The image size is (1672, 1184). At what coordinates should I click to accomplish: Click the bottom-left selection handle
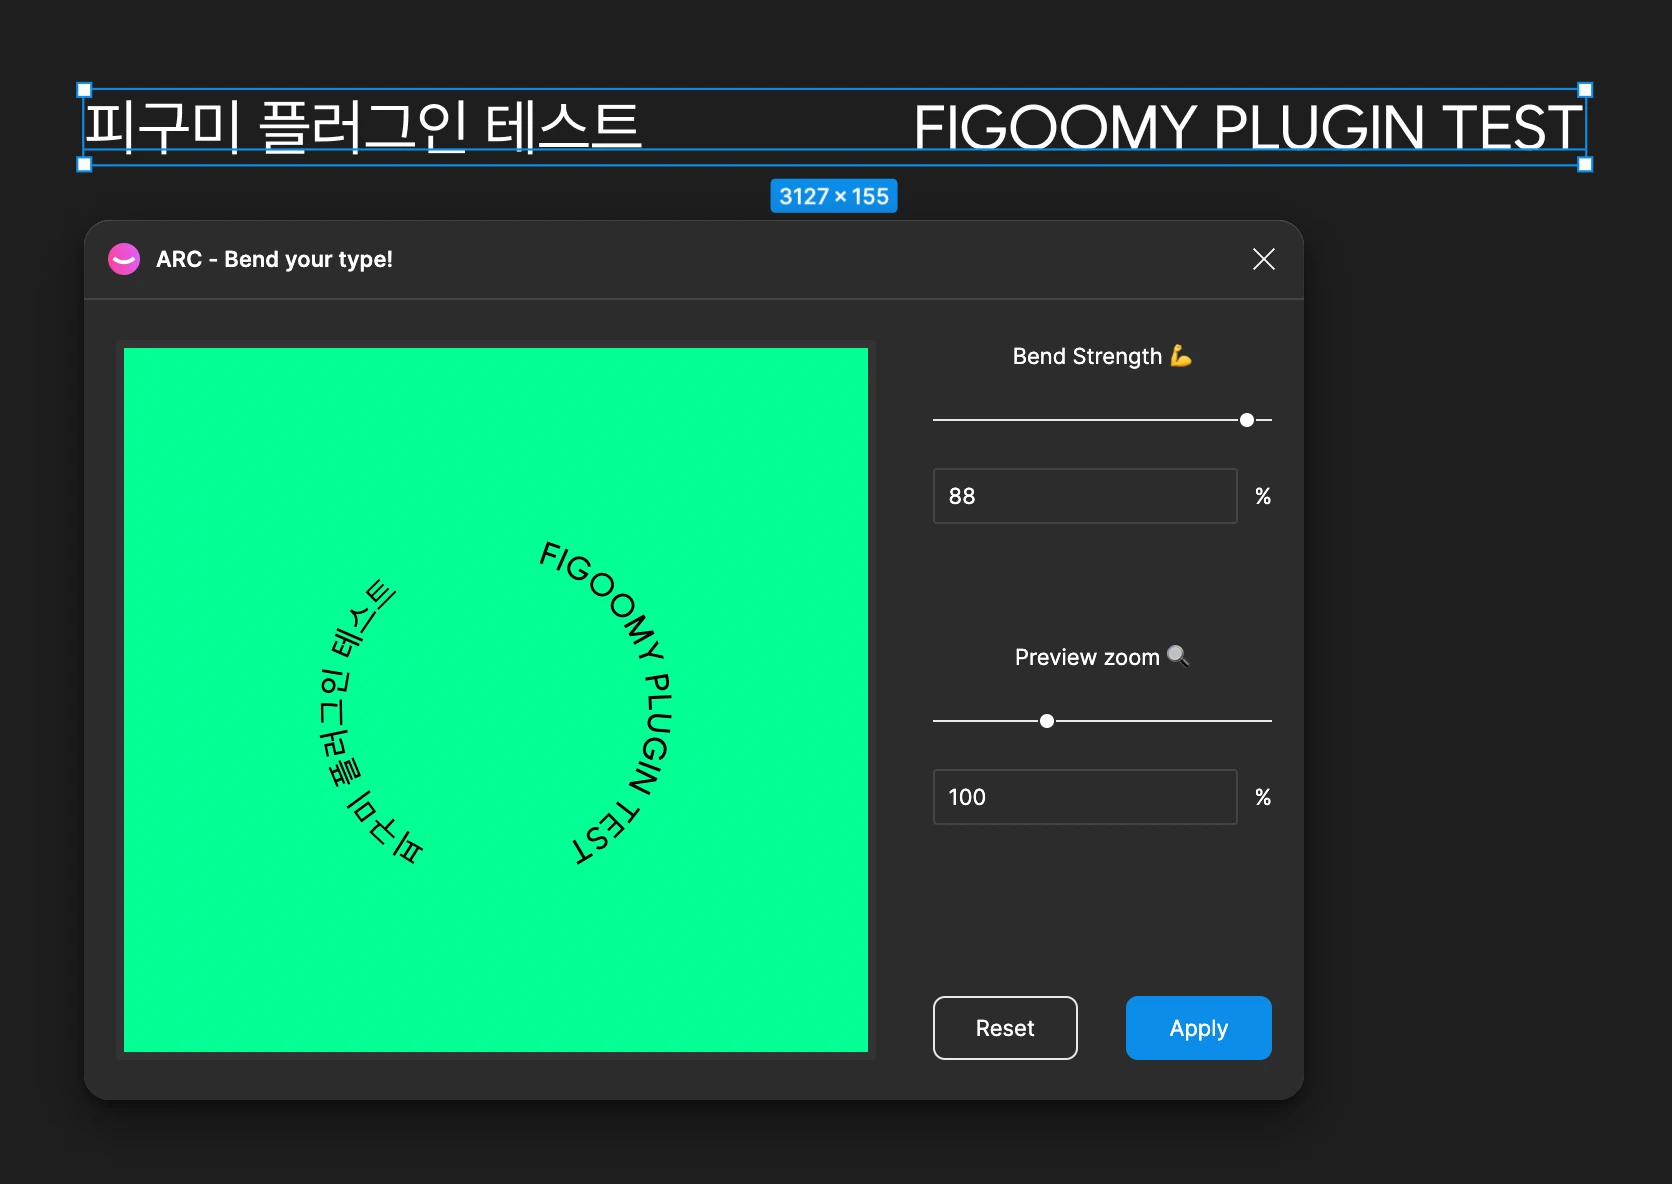tap(84, 165)
